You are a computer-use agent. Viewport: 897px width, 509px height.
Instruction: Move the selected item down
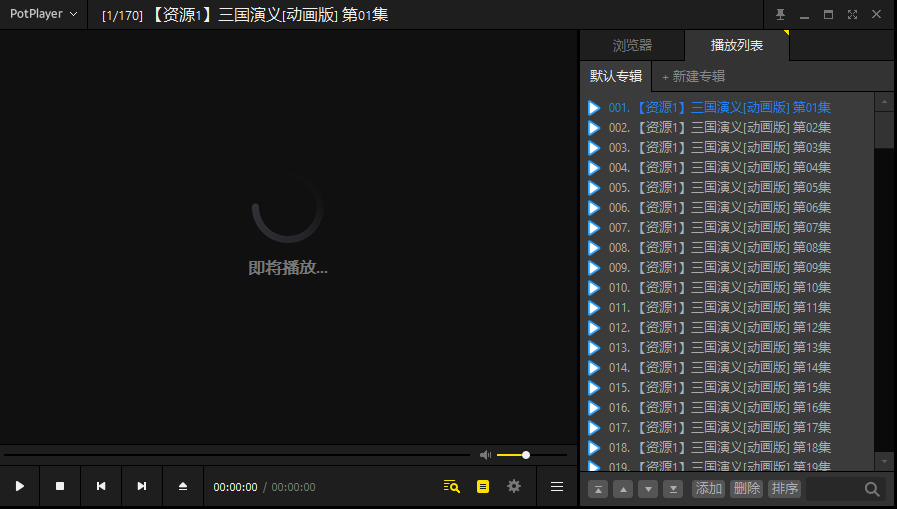pos(648,489)
